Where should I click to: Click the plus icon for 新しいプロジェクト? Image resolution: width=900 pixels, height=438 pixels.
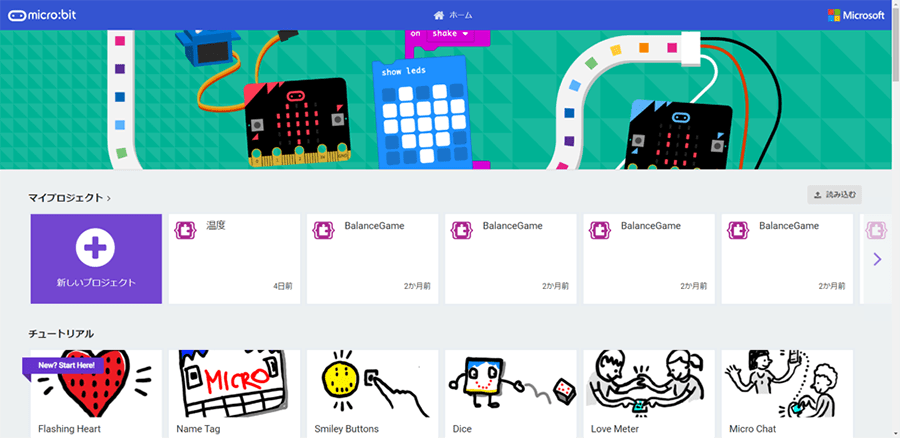95,247
